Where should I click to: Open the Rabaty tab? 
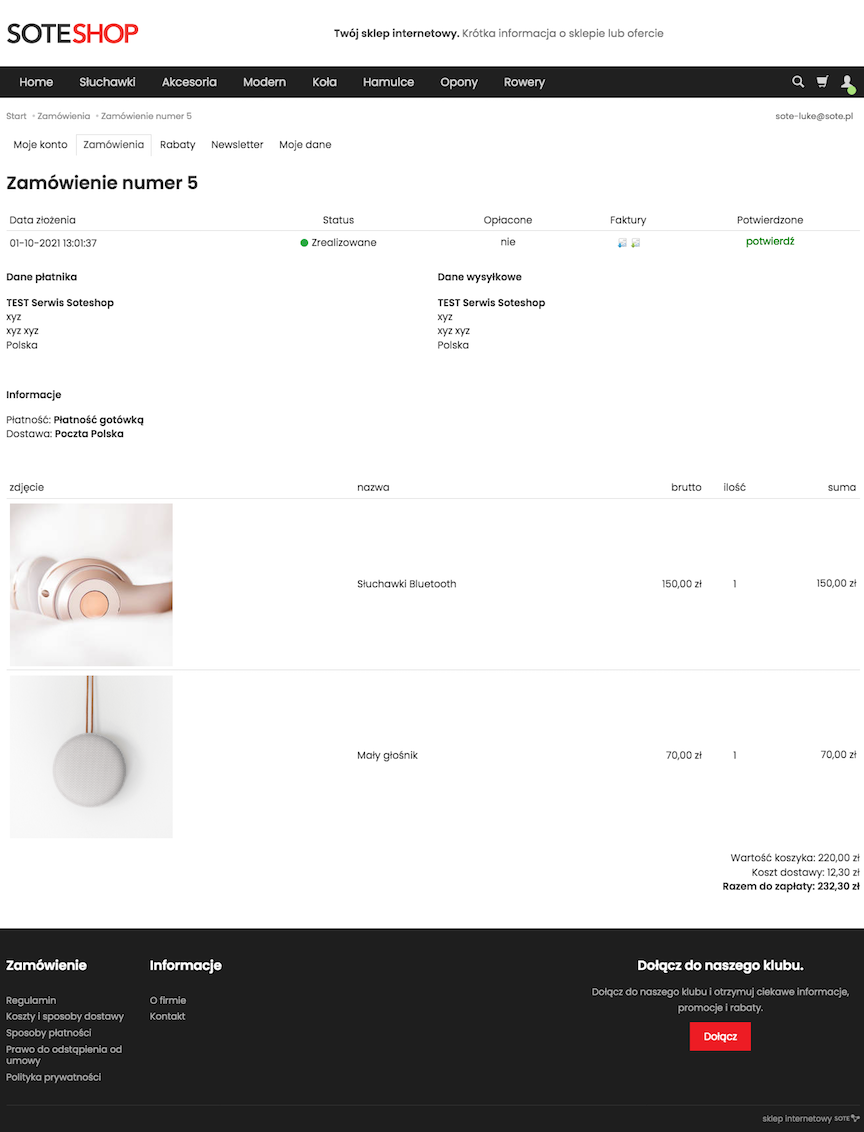pyautogui.click(x=177, y=144)
